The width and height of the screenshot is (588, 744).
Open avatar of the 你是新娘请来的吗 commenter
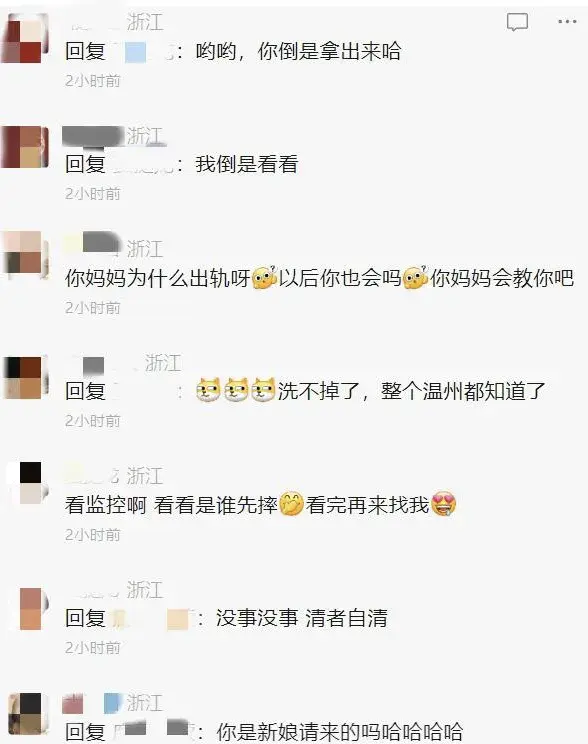[28, 716]
